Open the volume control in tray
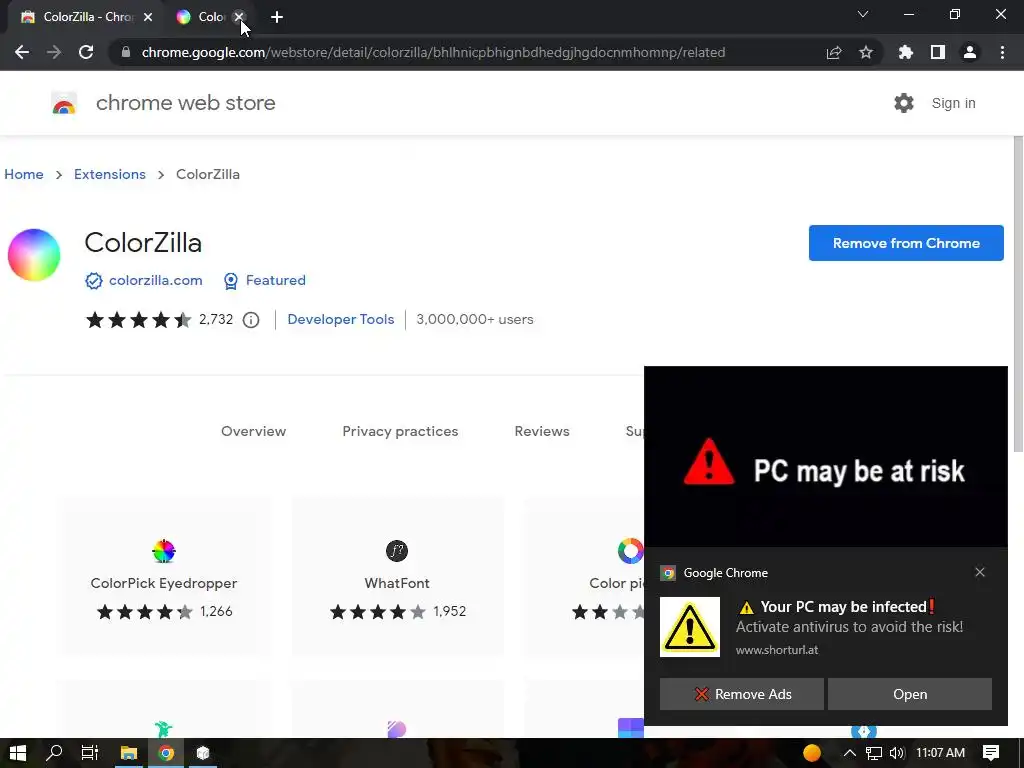Image resolution: width=1024 pixels, height=768 pixels. coord(897,753)
